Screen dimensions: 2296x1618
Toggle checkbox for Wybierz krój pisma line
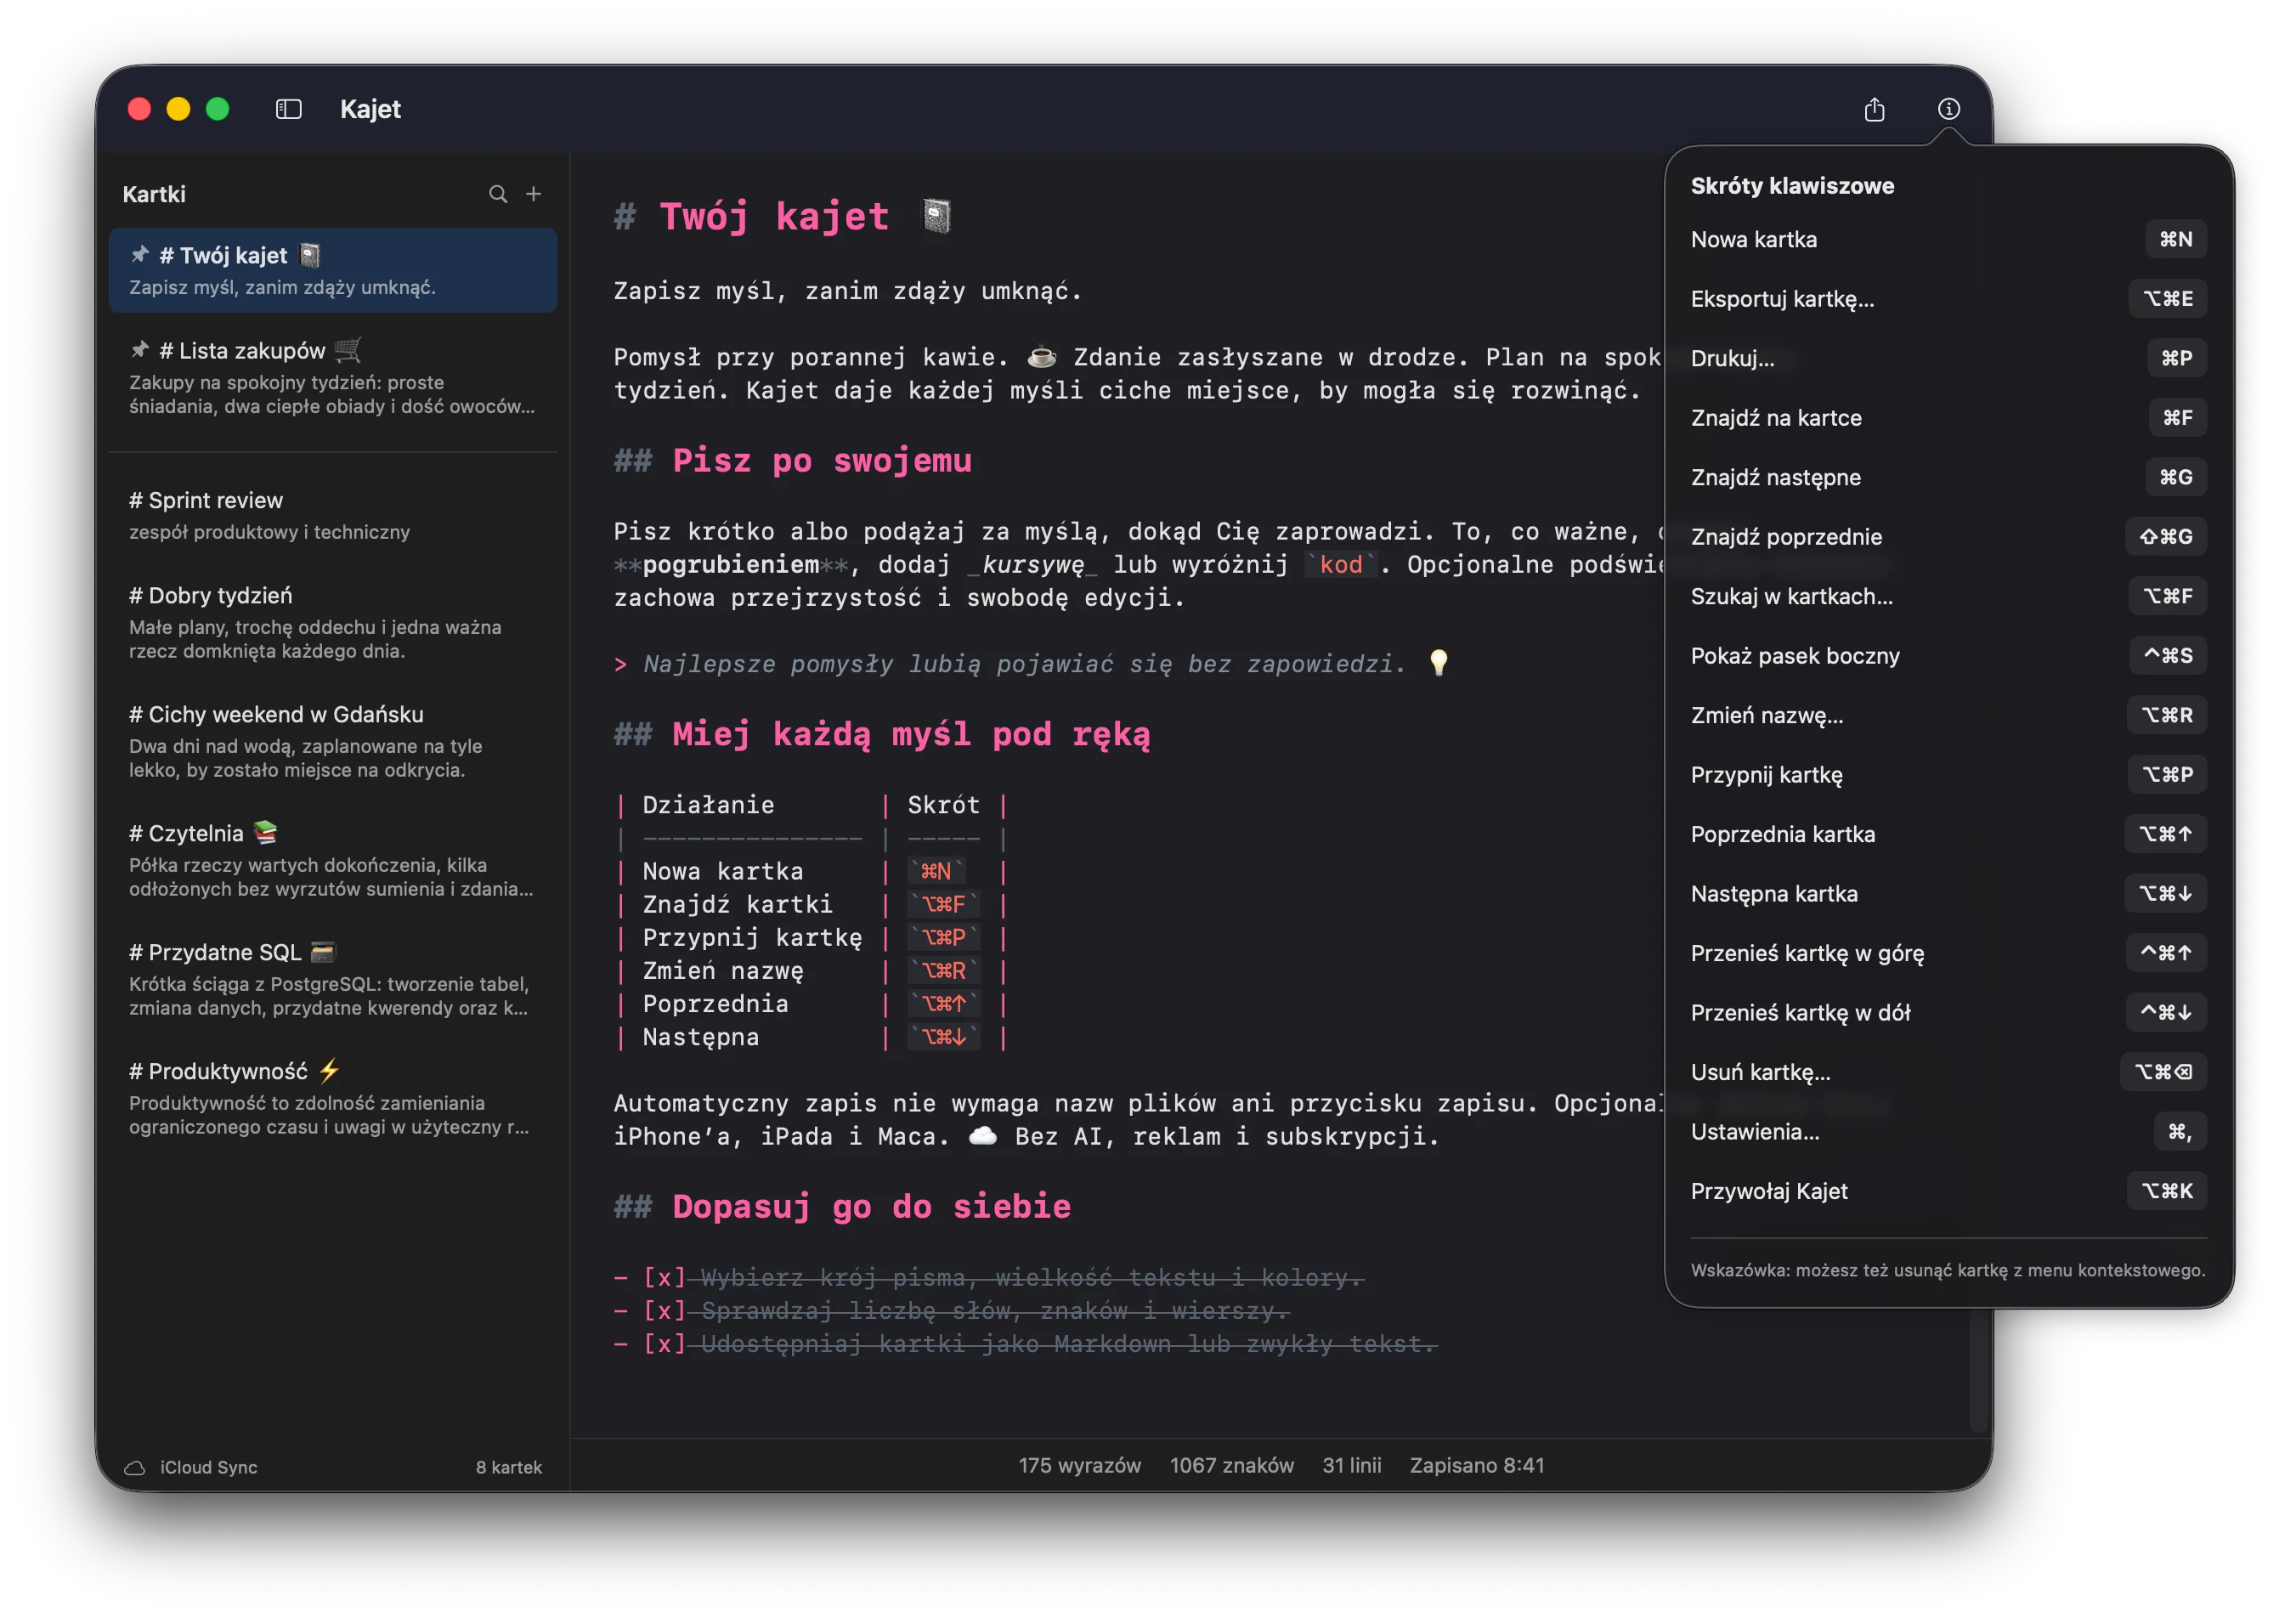click(x=664, y=1277)
